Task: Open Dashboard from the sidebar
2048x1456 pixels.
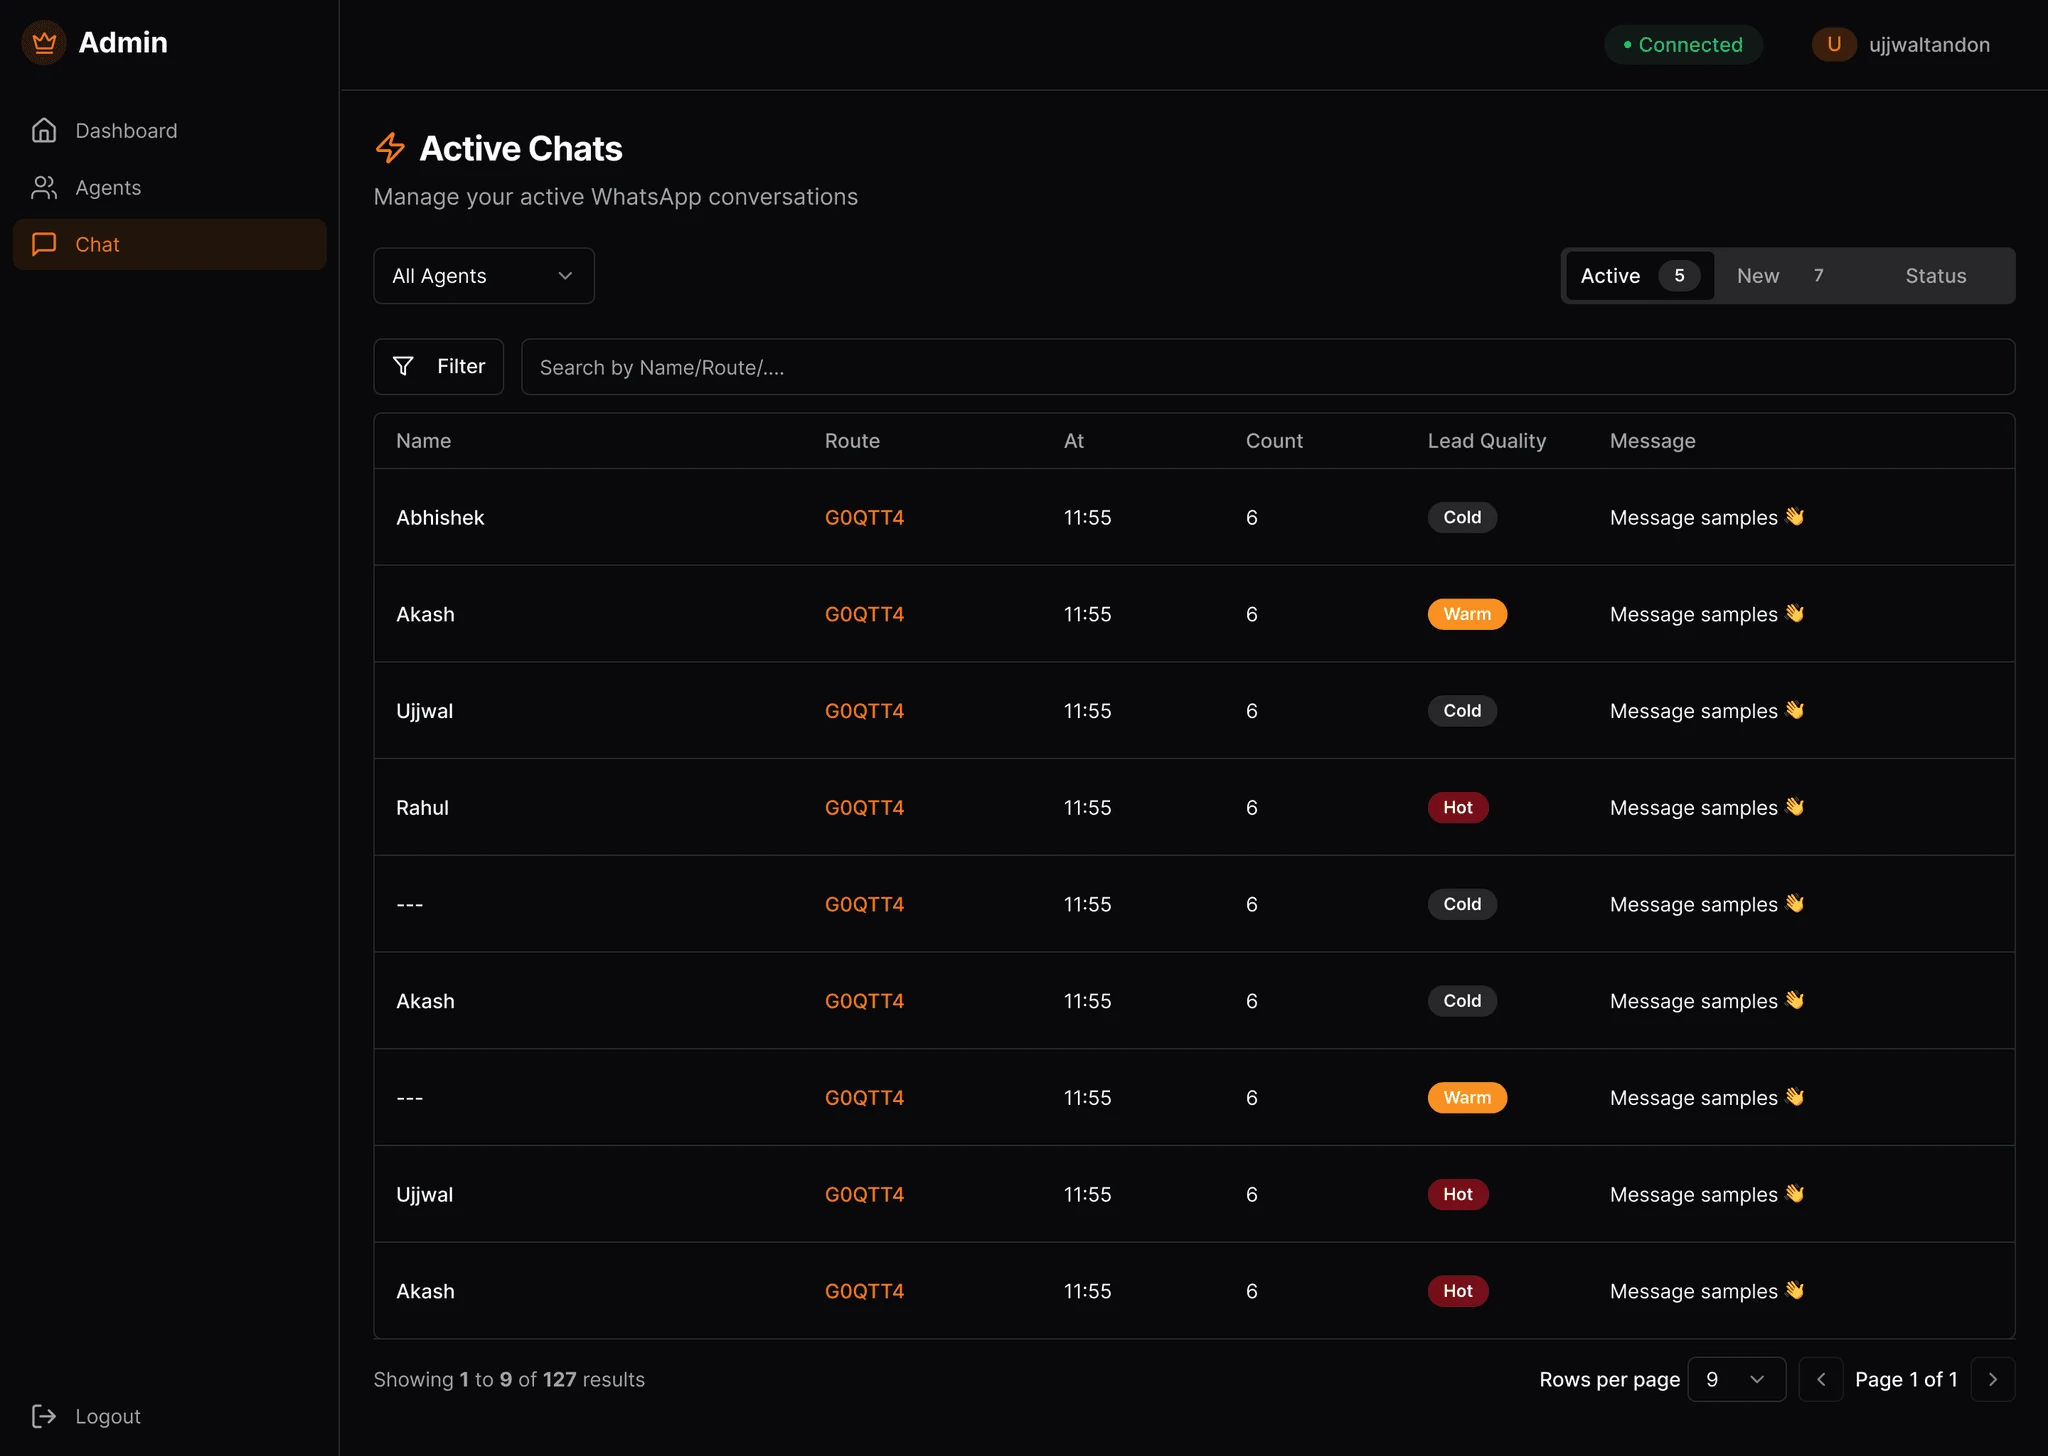Action: (x=170, y=131)
